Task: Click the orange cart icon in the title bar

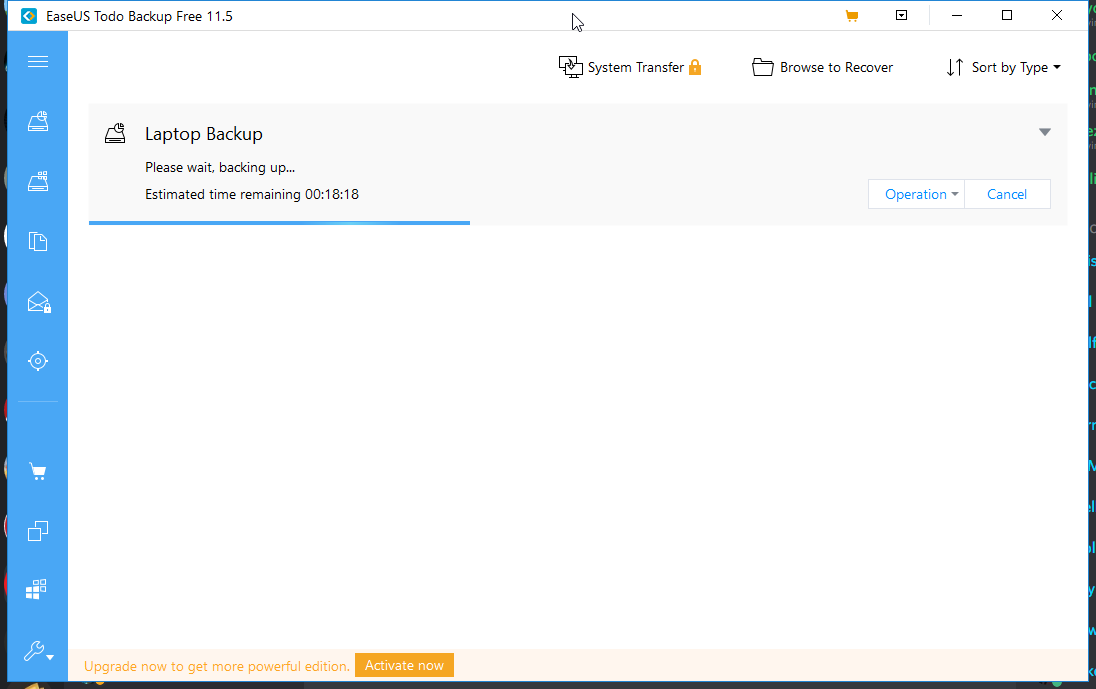Action: point(851,15)
